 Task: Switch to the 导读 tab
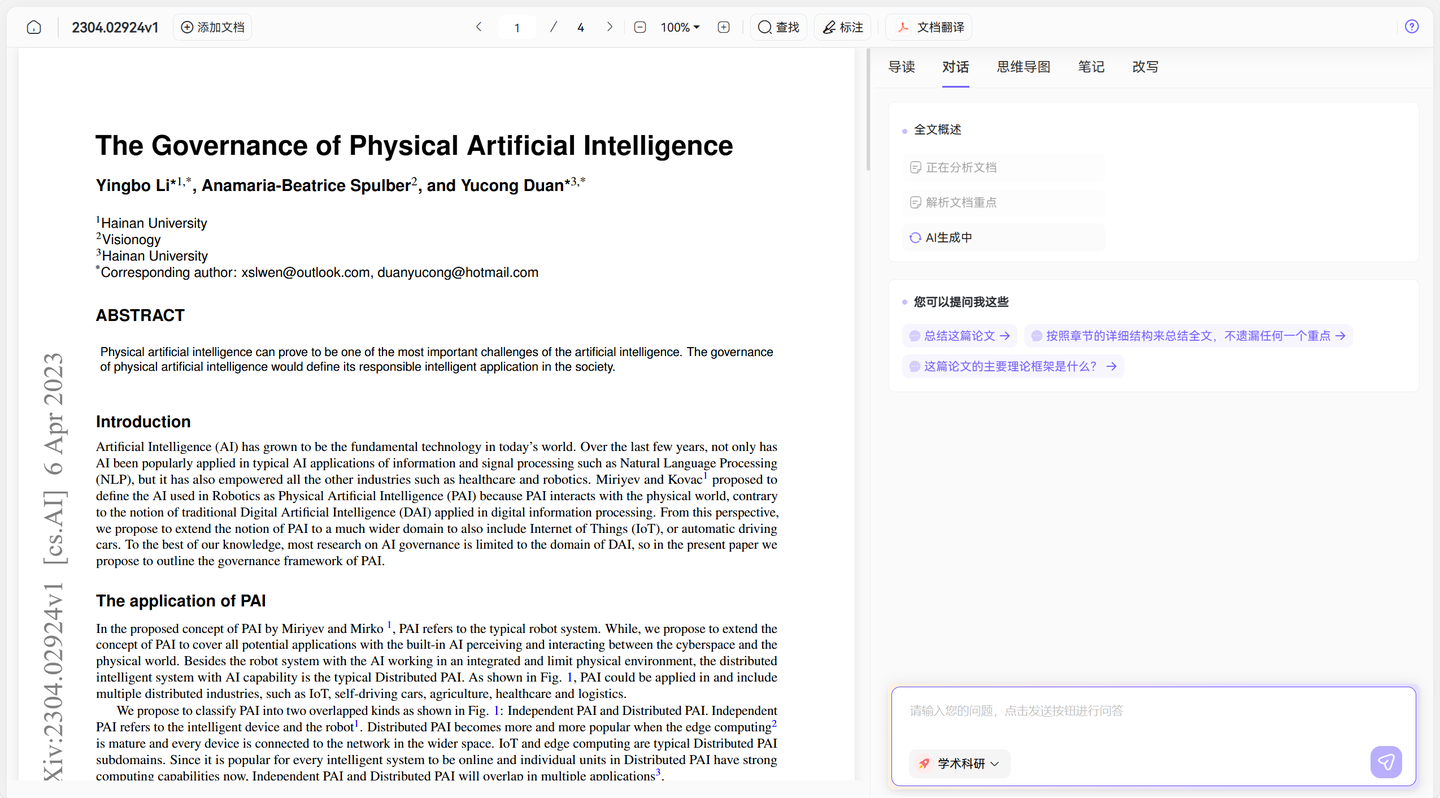[902, 67]
